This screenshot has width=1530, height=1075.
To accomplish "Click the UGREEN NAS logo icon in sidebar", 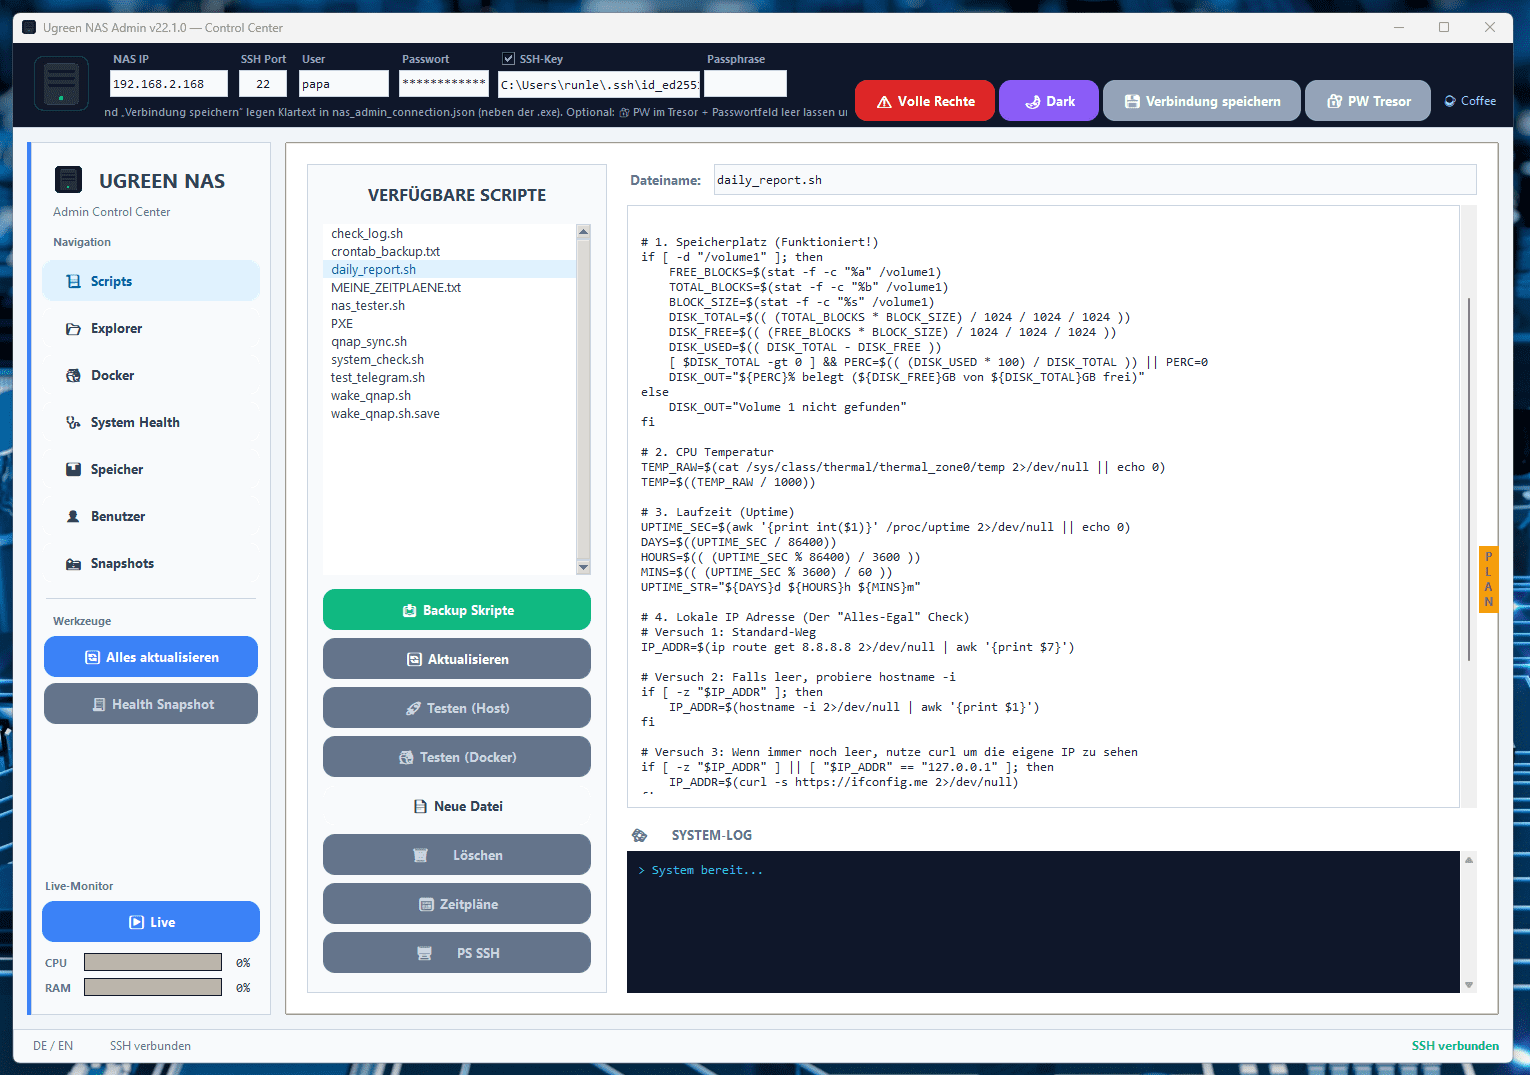I will (68, 180).
